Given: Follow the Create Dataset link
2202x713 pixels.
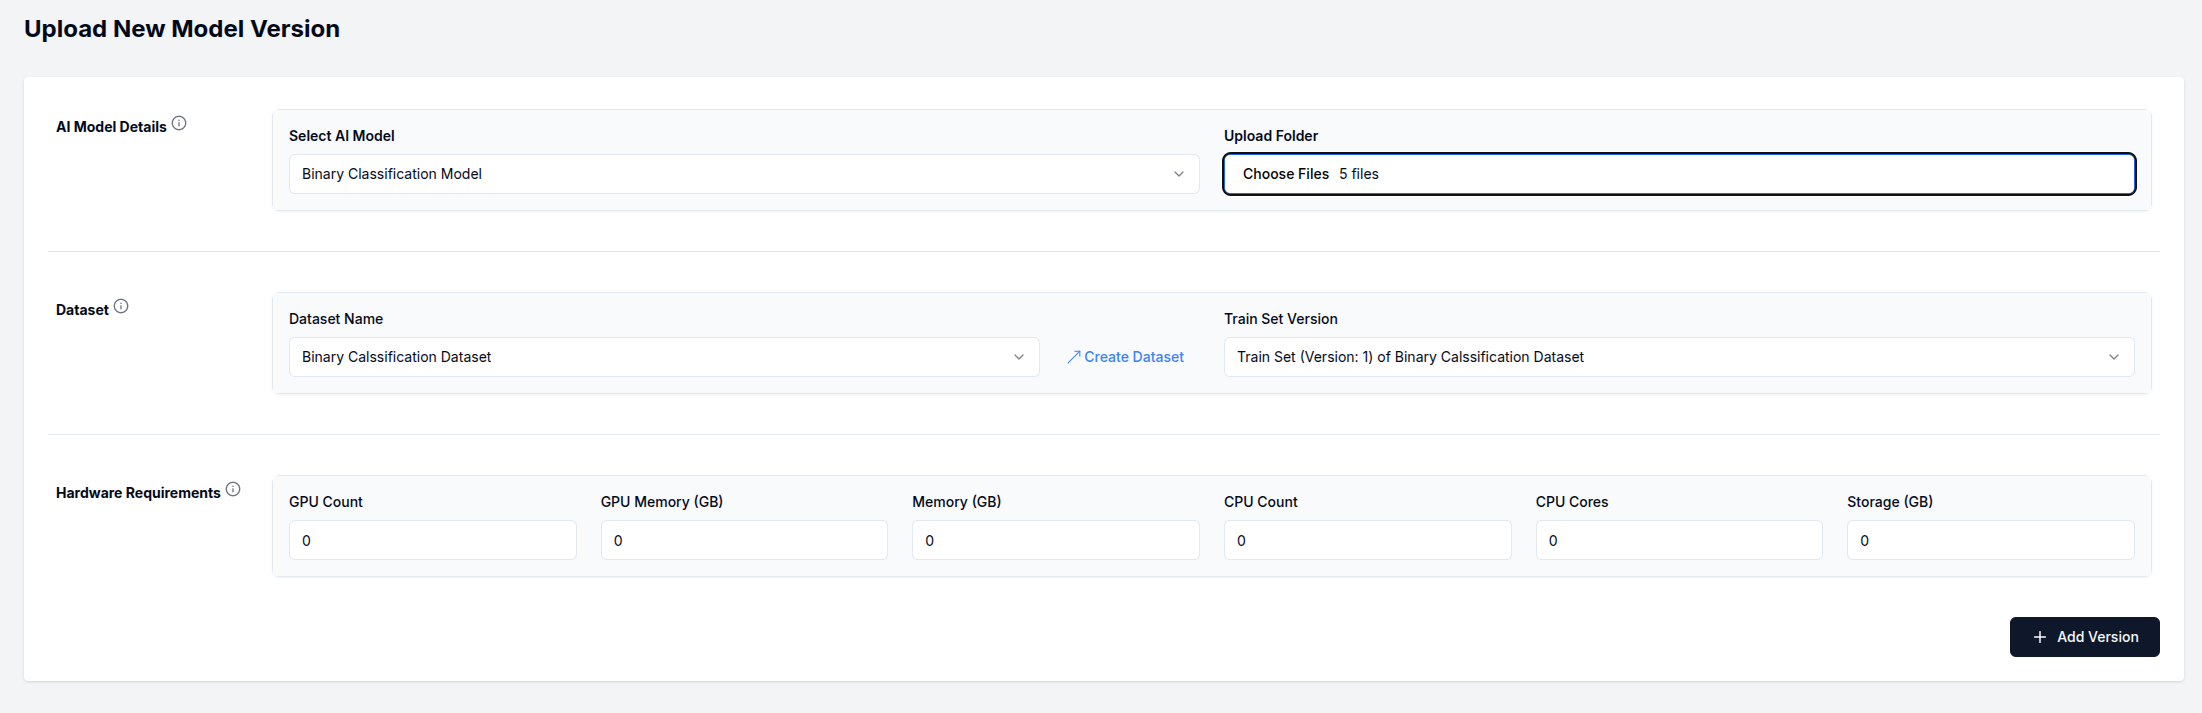Looking at the screenshot, I should click(x=1125, y=357).
